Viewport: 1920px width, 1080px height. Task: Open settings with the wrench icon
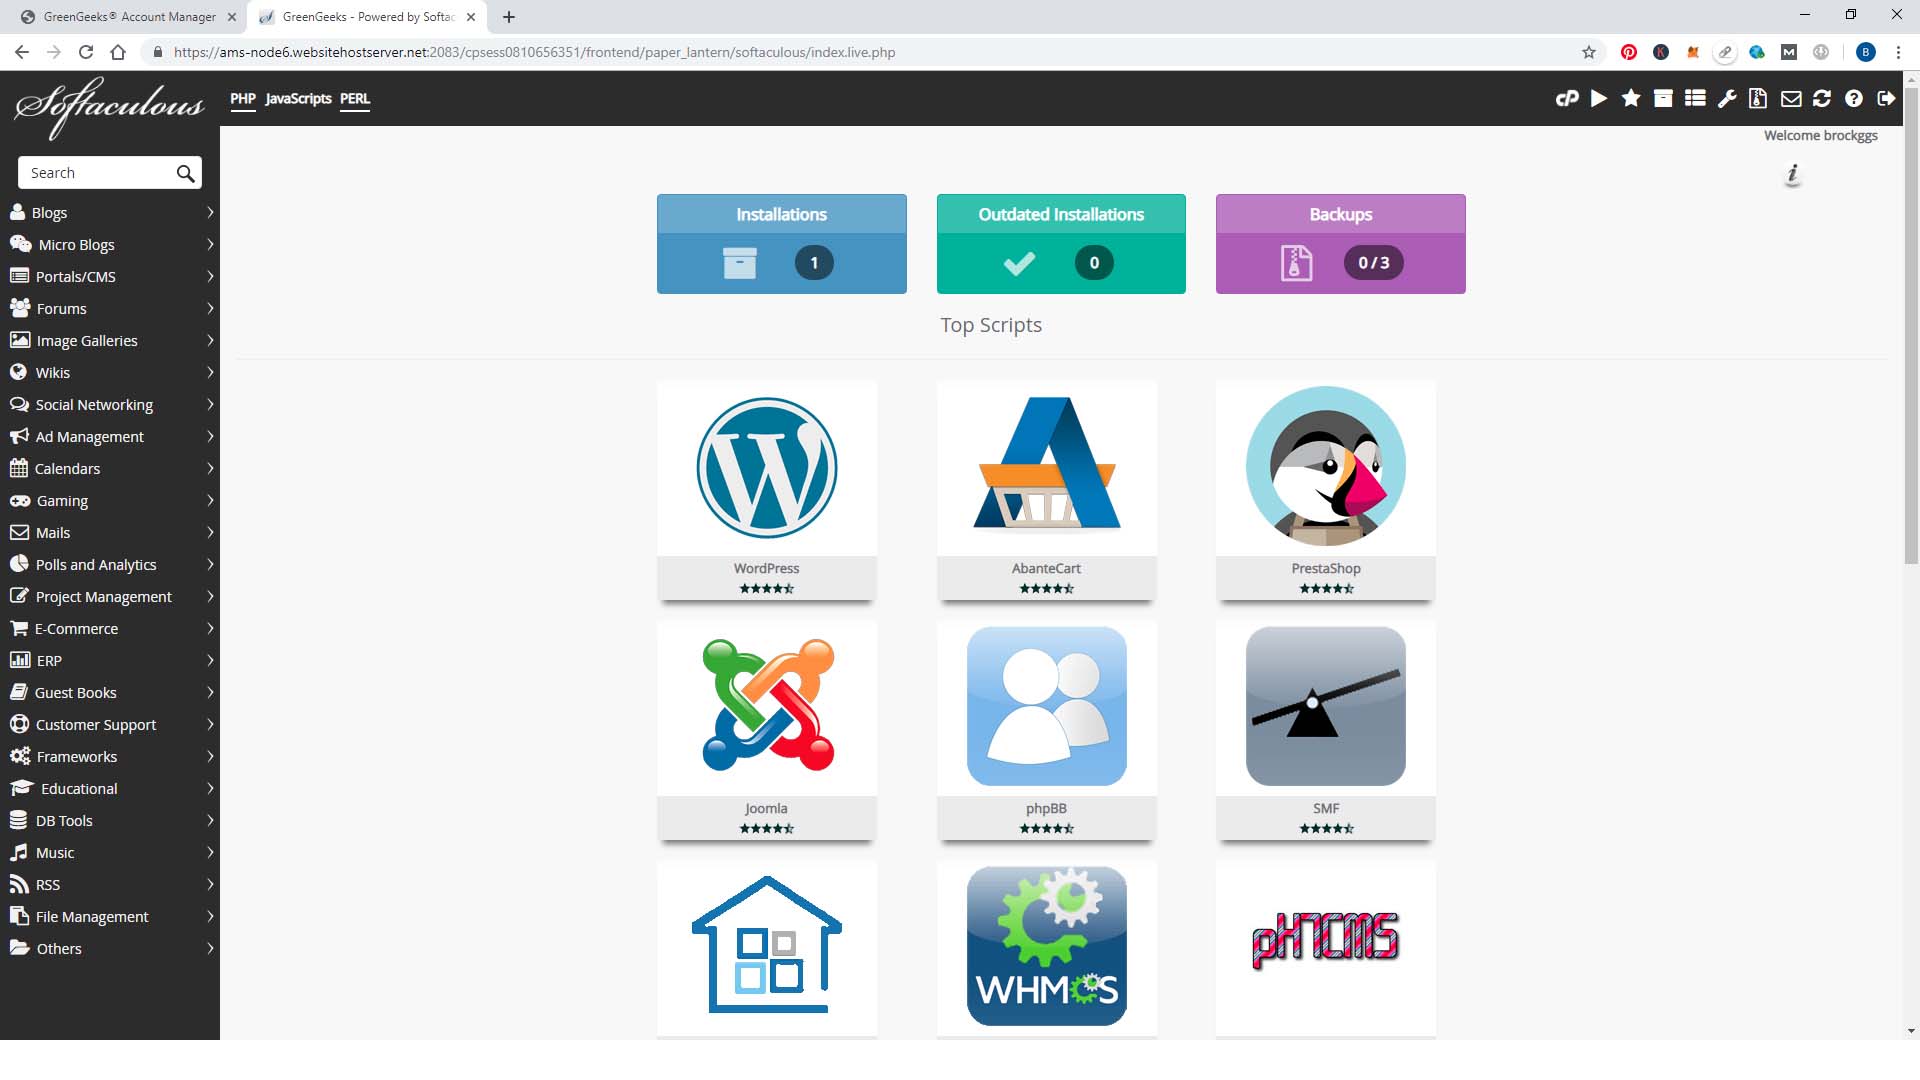pyautogui.click(x=1727, y=98)
